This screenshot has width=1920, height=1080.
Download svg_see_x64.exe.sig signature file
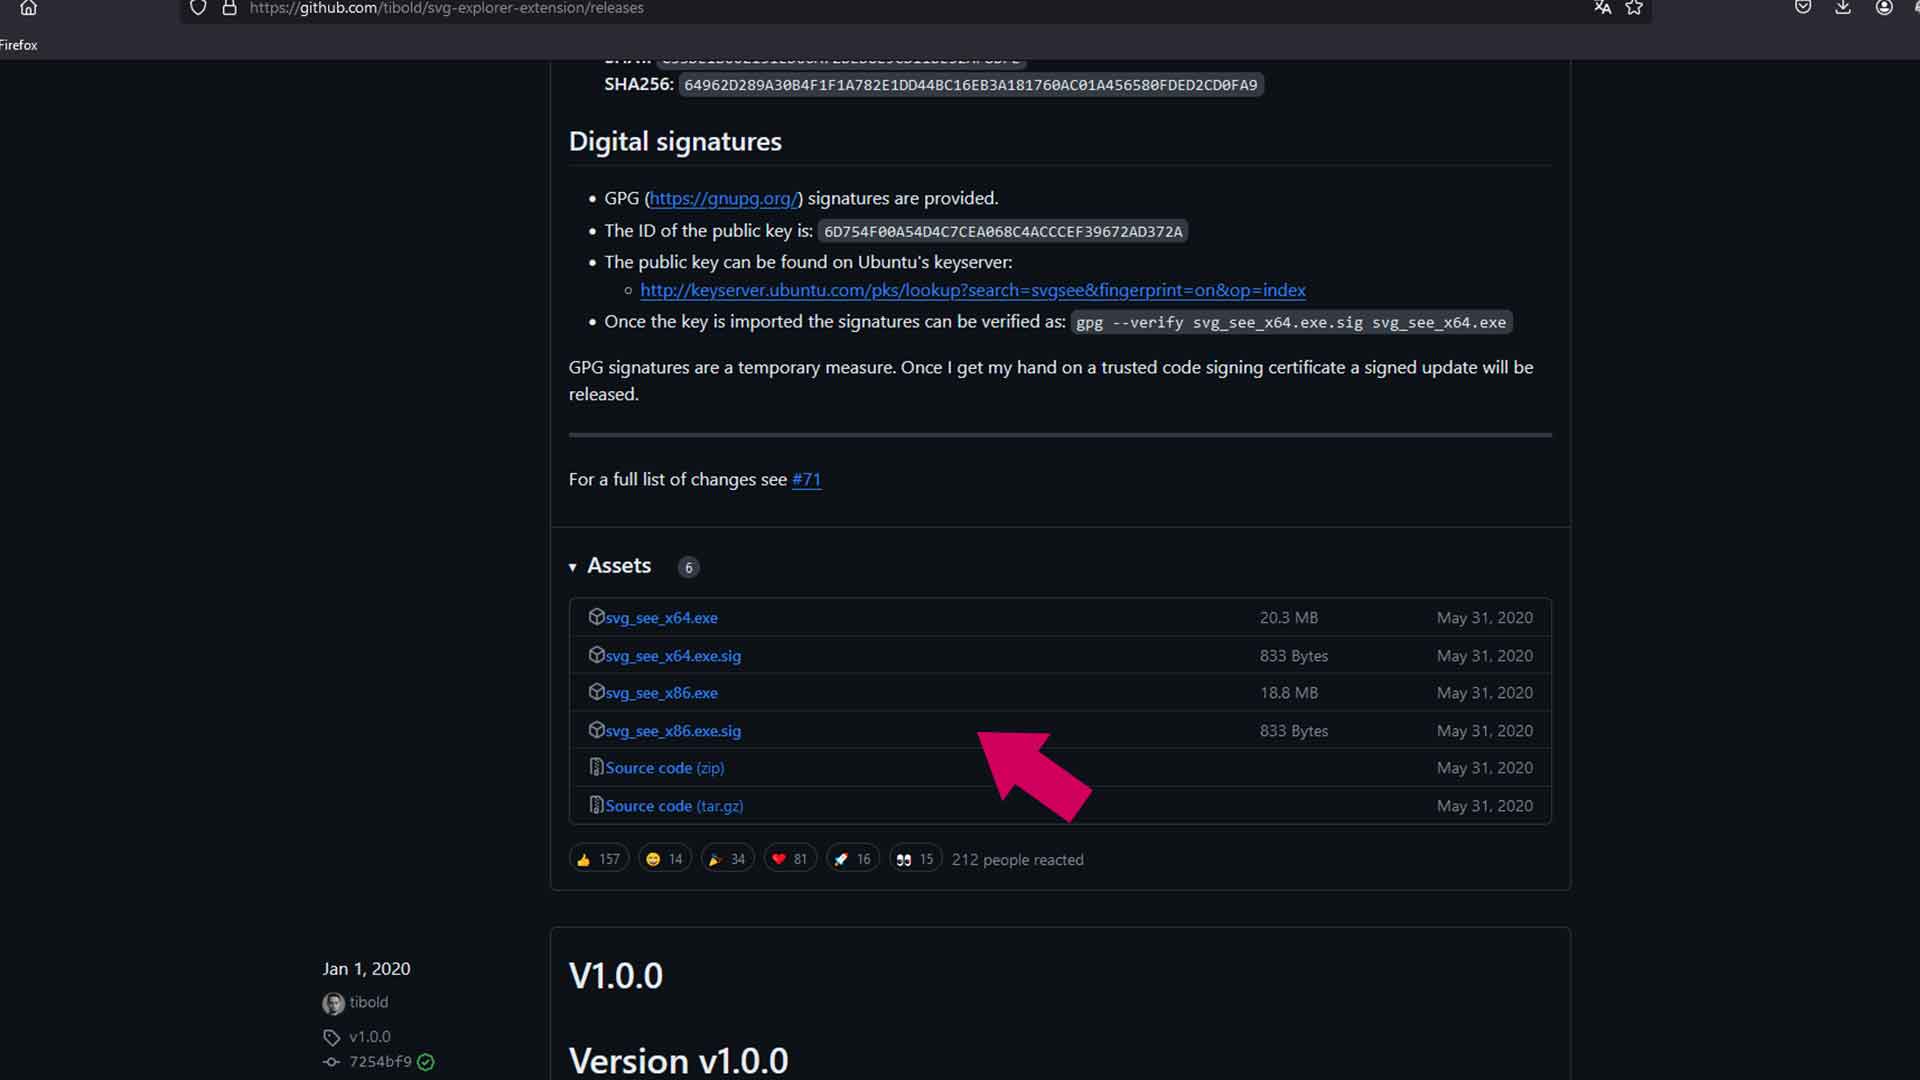[x=673, y=656]
